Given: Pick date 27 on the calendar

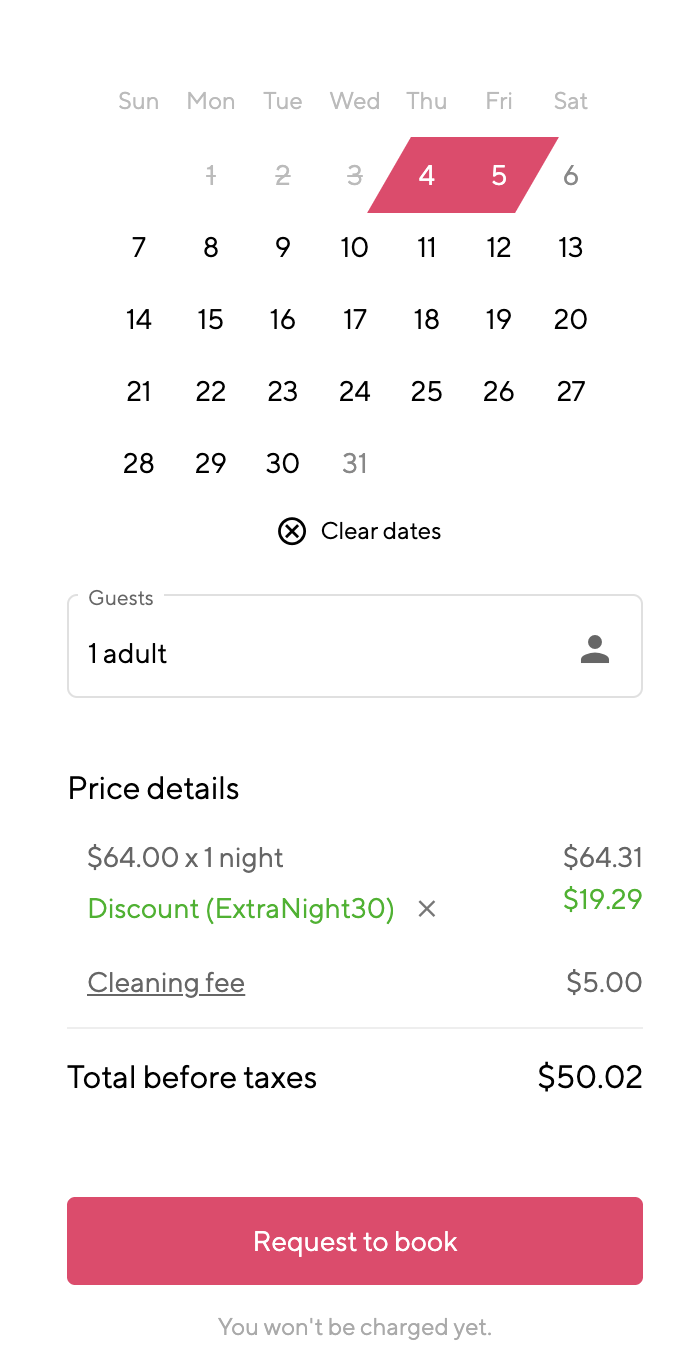Looking at the screenshot, I should point(571,392).
